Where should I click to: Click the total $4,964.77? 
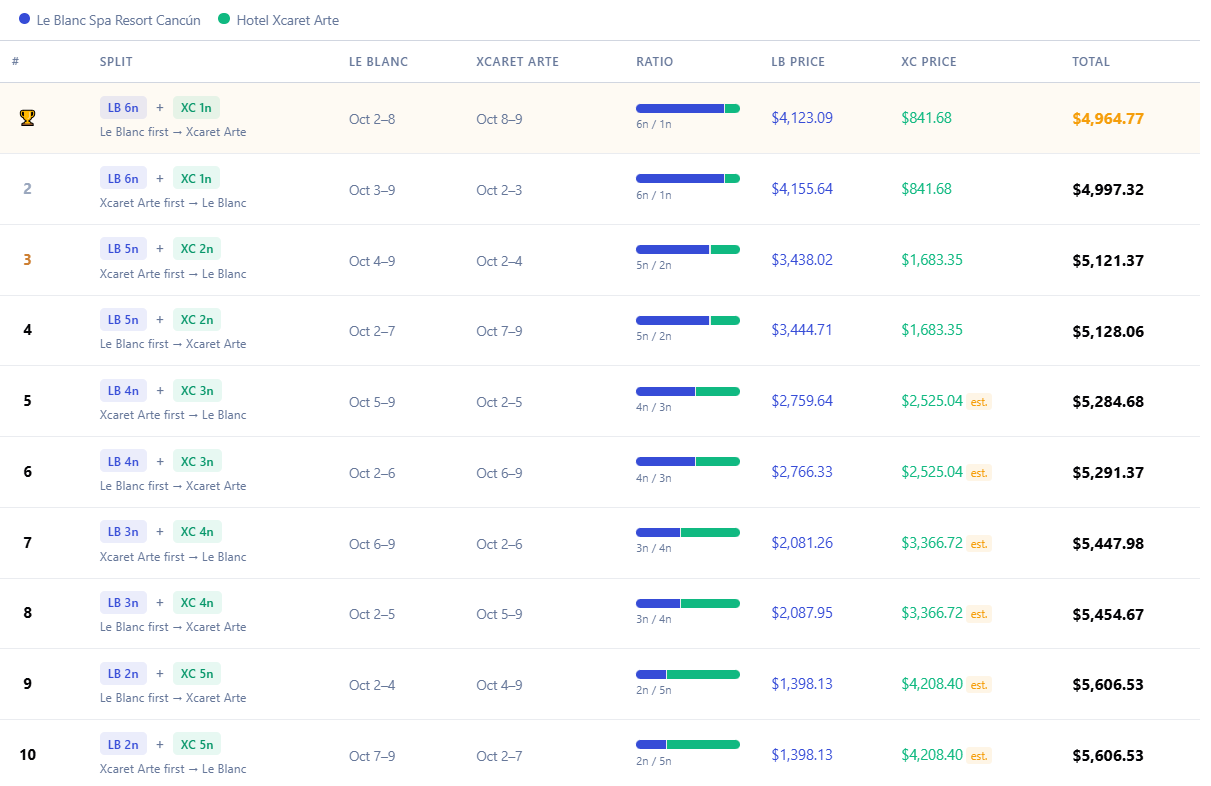coord(1108,119)
